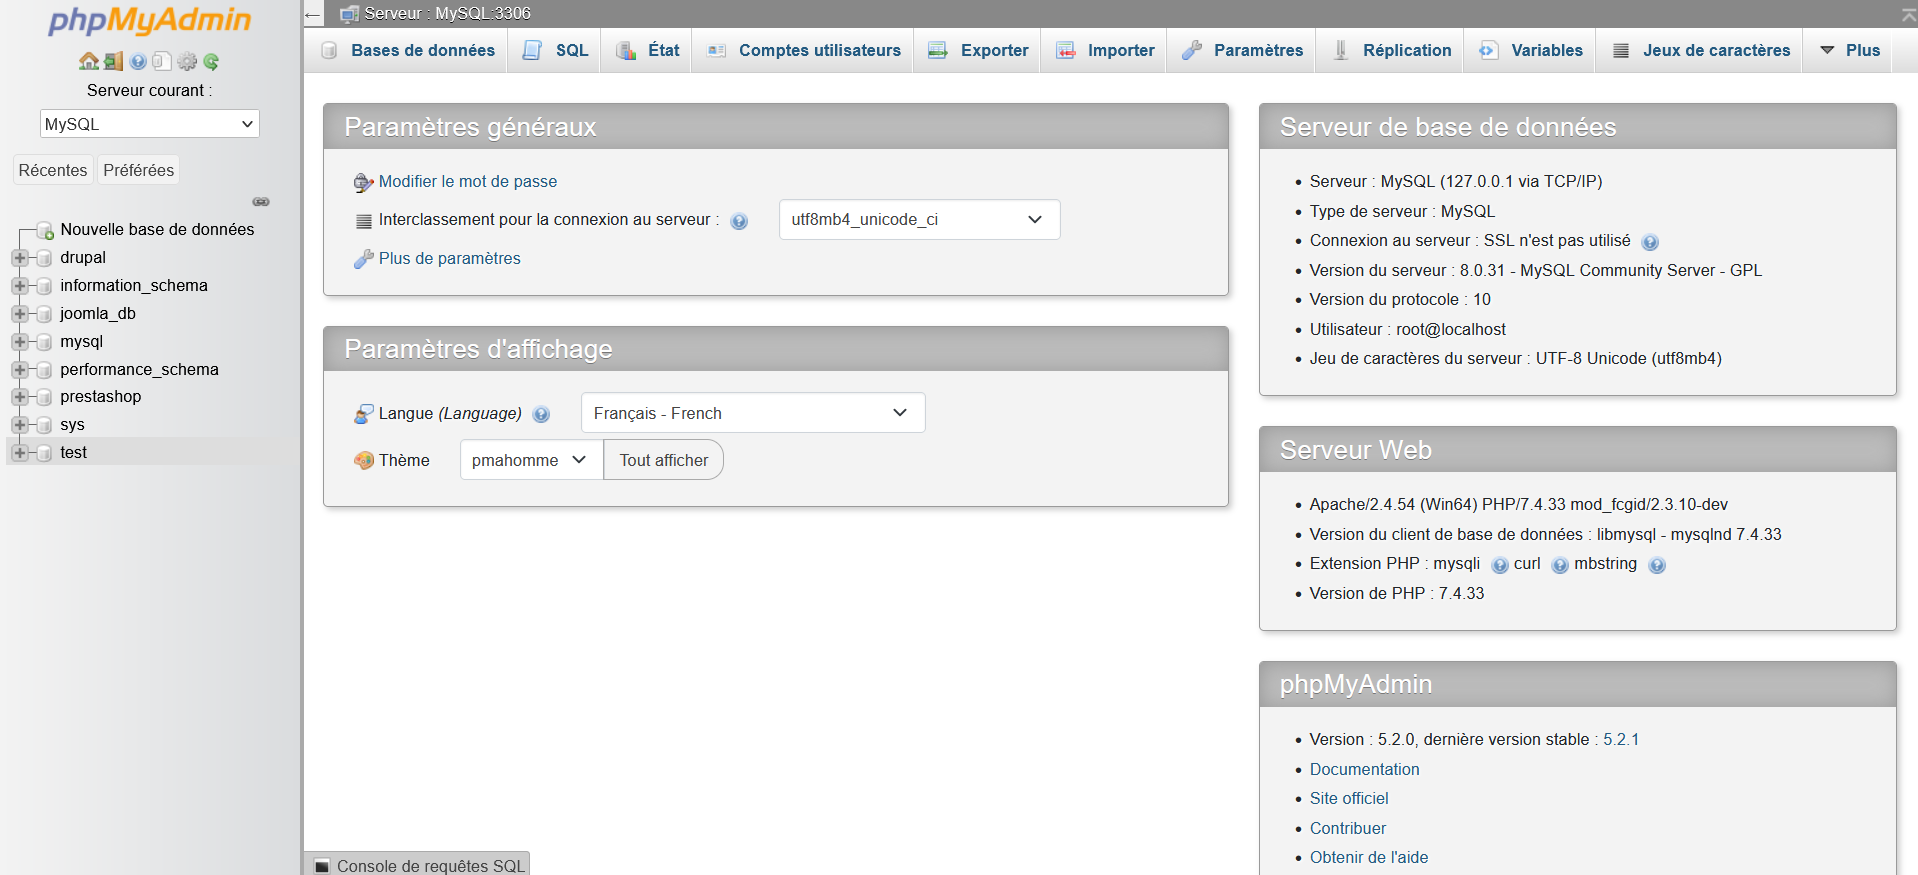The width and height of the screenshot is (1918, 875).
Task: Click Nouvelle base de données in tree
Action: pyautogui.click(x=157, y=230)
